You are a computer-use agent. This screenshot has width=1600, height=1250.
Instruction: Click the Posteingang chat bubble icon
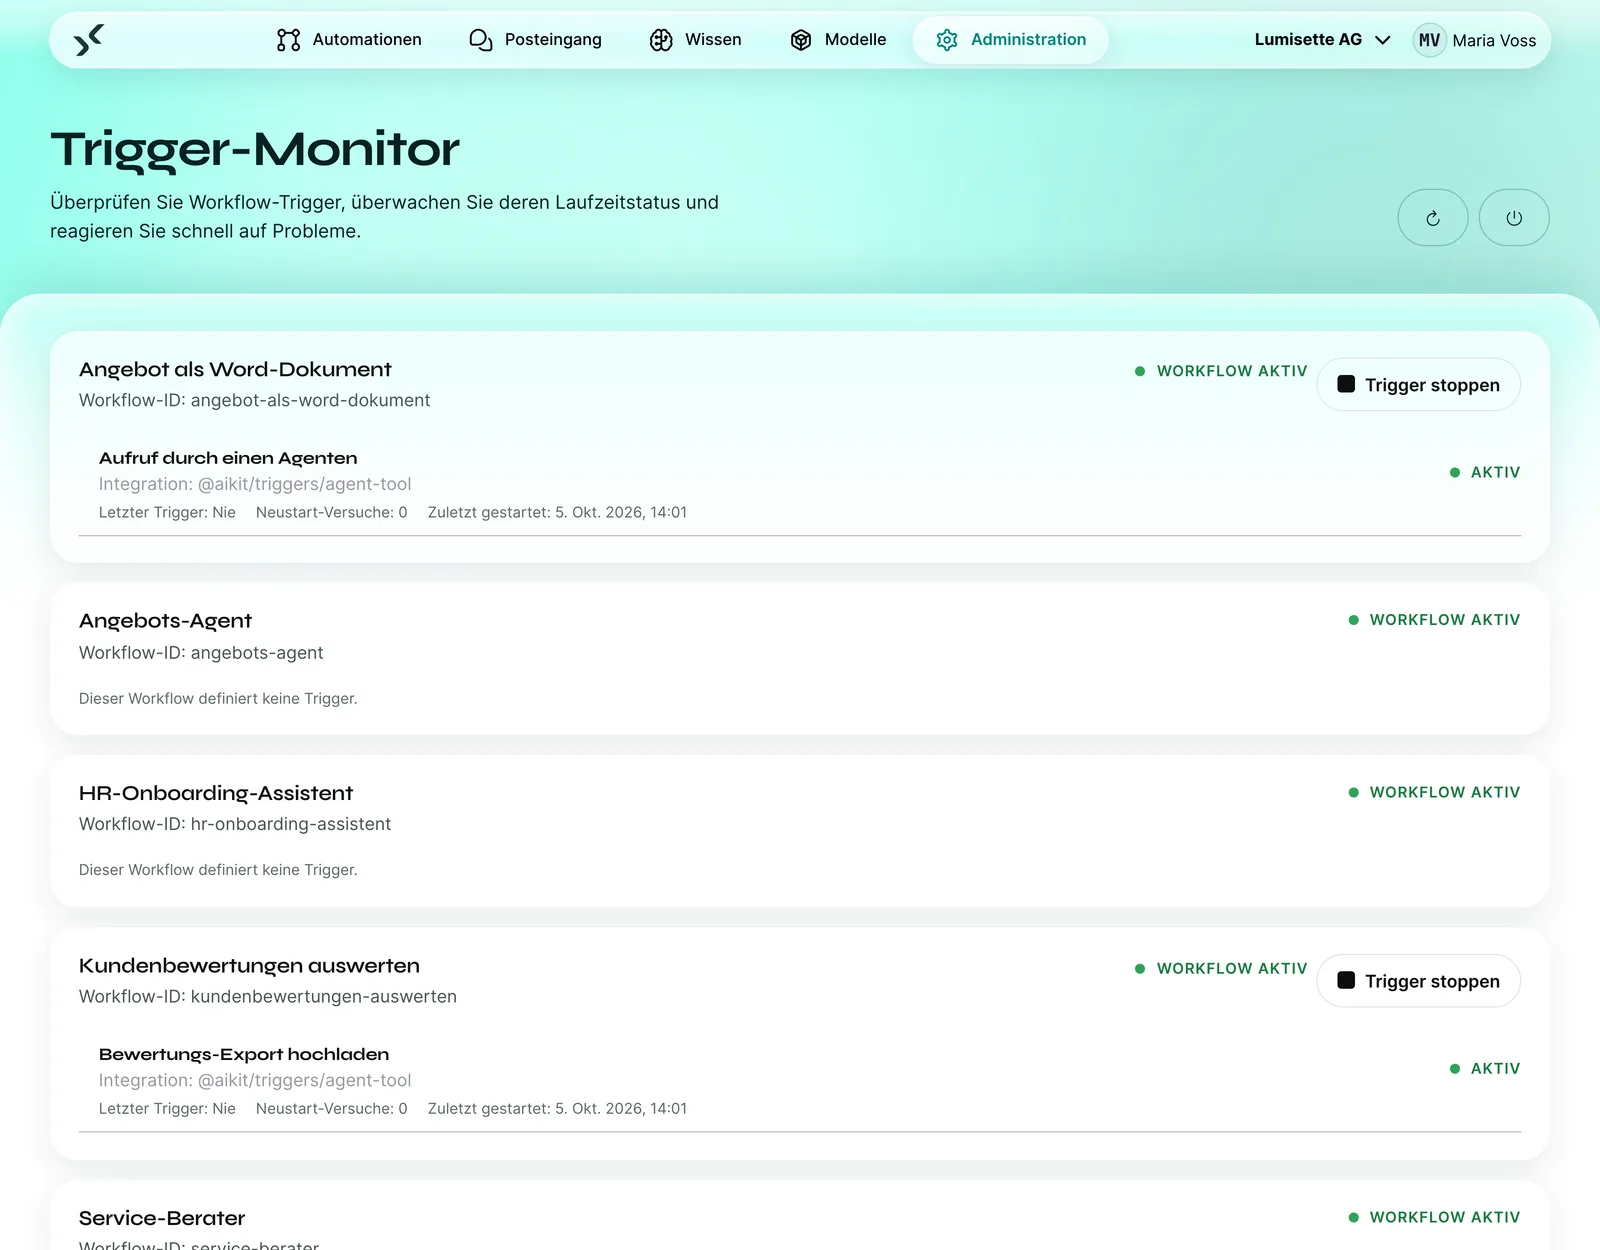click(481, 40)
